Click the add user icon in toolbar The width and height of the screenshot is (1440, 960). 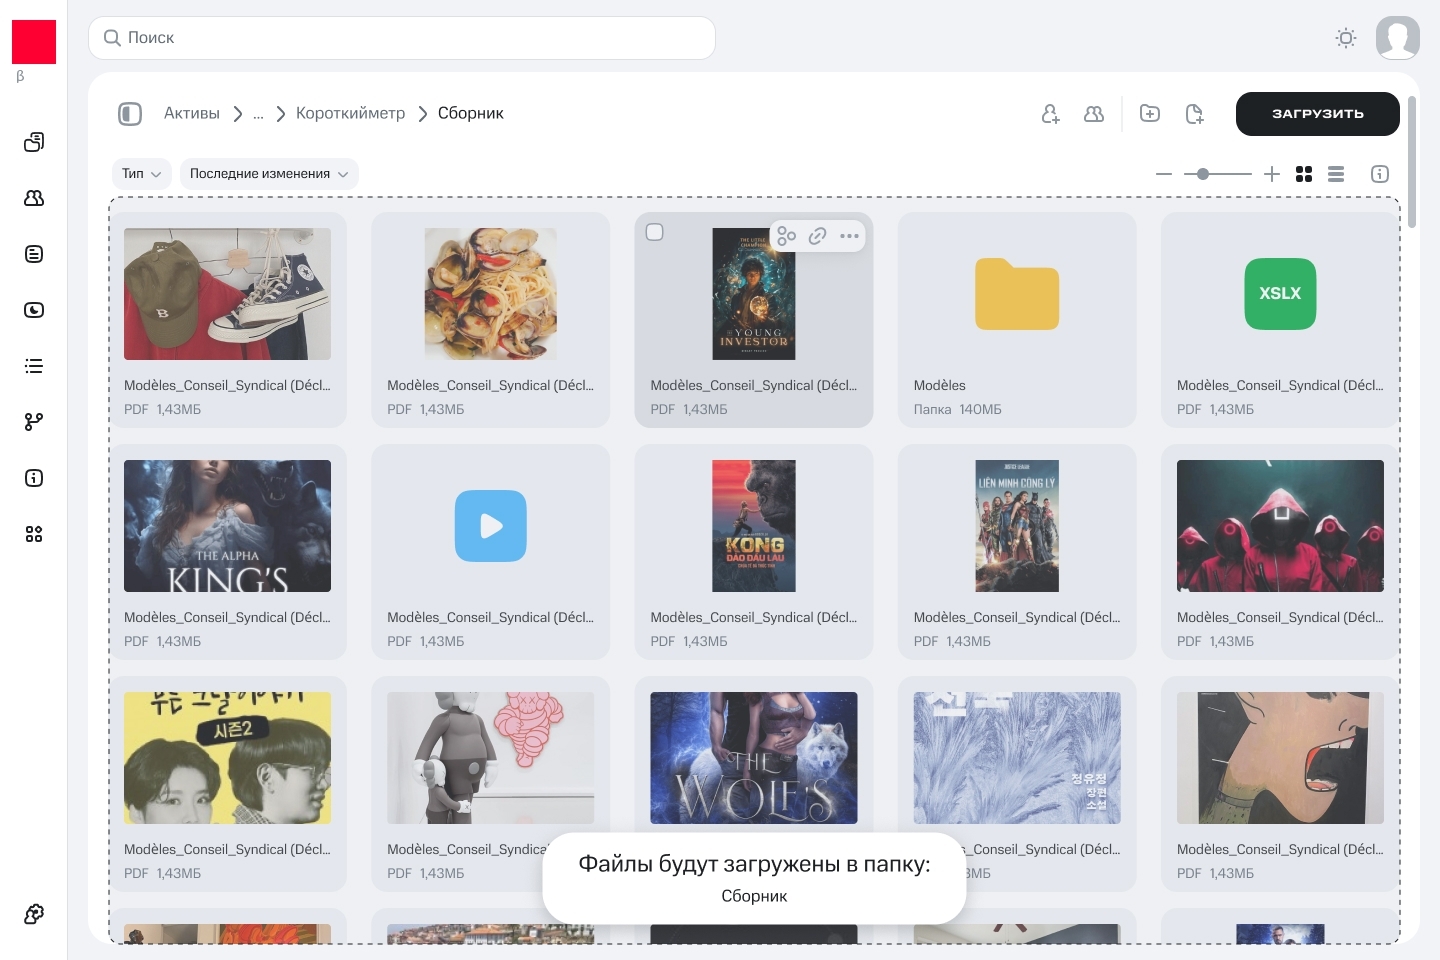[x=1050, y=114]
